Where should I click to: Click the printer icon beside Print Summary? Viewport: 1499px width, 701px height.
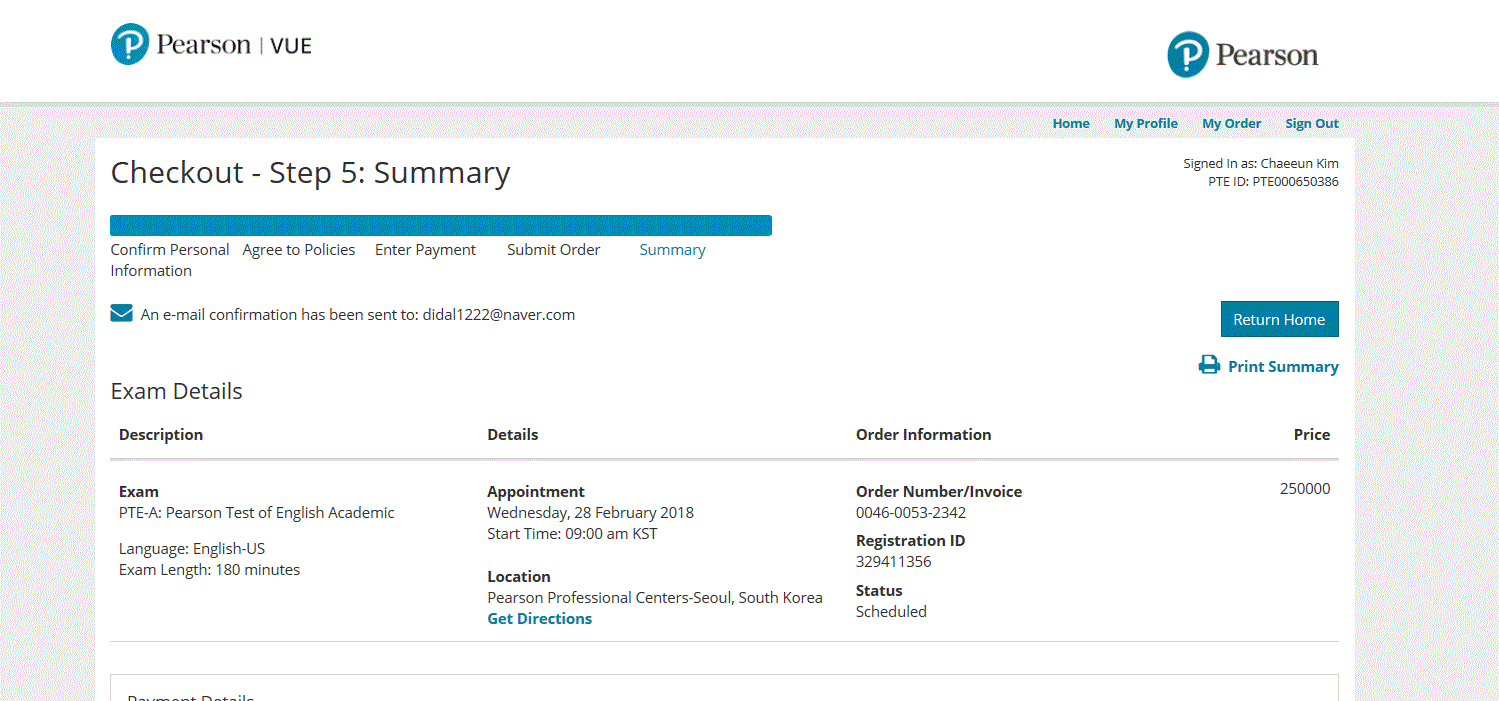tap(1209, 365)
